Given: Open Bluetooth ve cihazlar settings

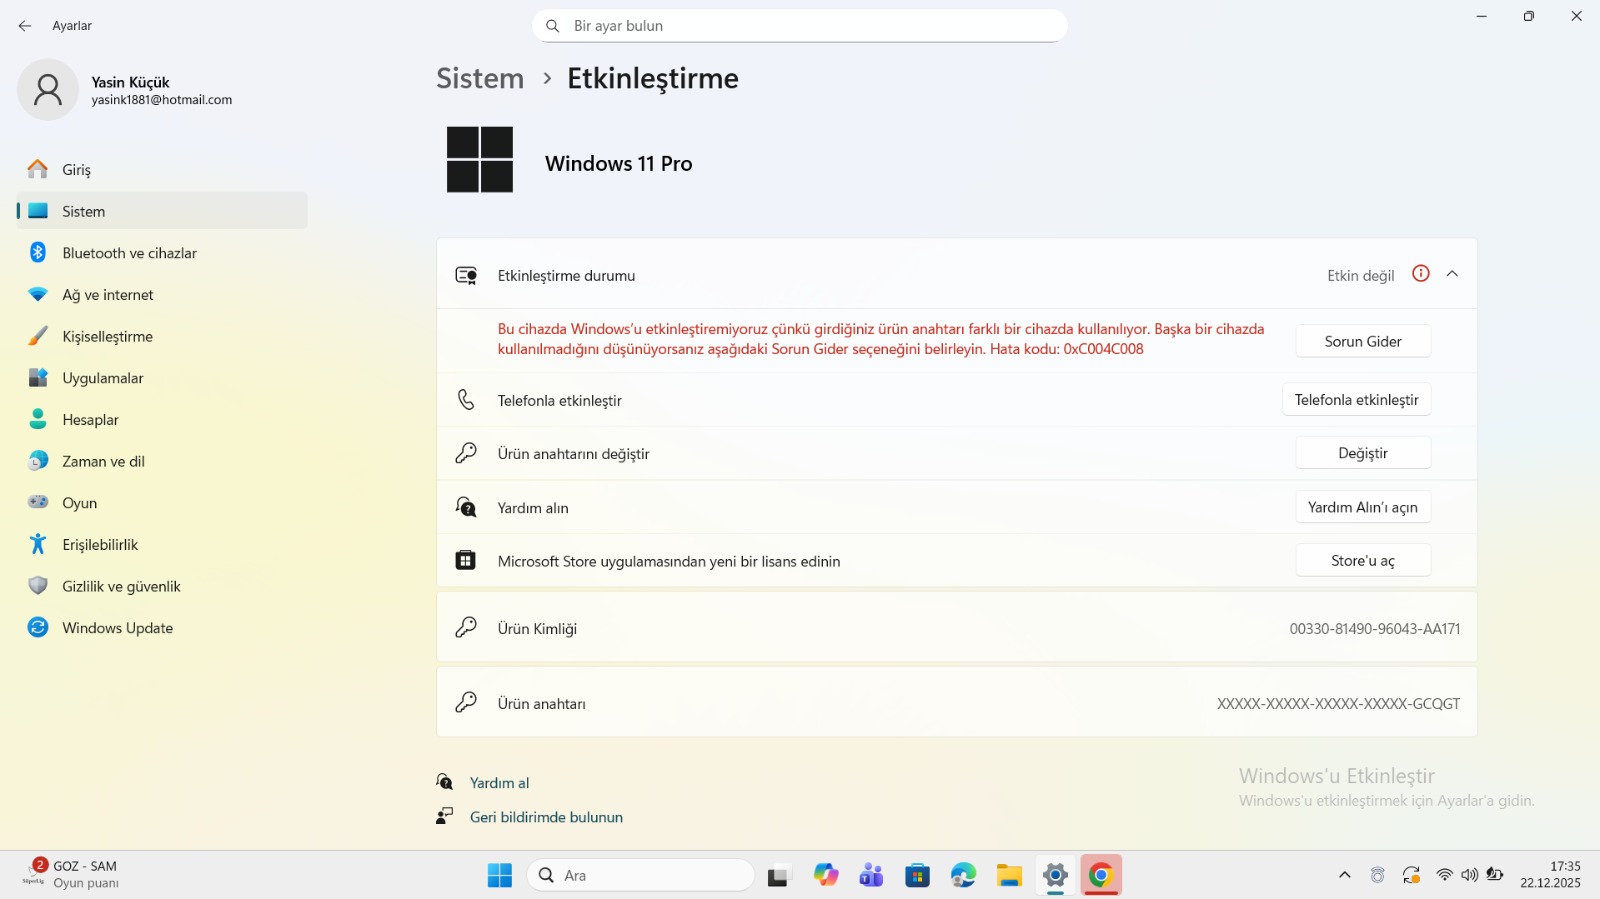Looking at the screenshot, I should [x=162, y=253].
